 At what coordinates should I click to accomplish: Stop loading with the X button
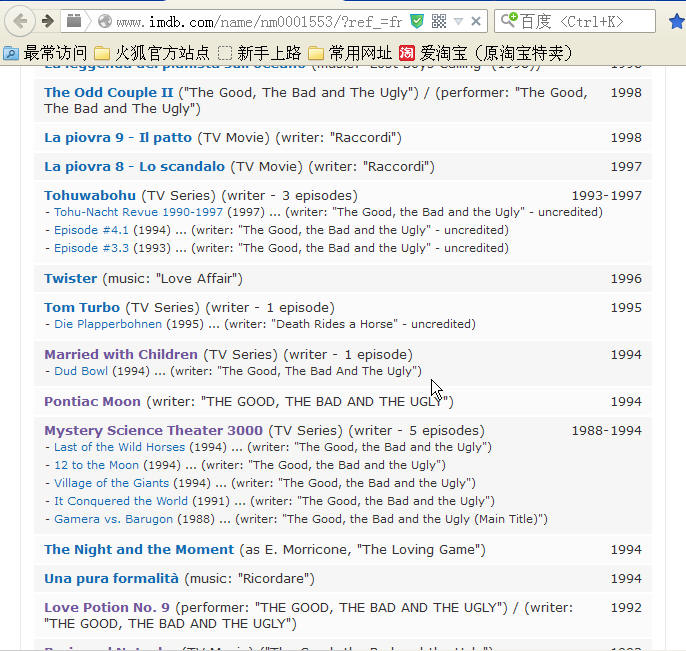pyautogui.click(x=476, y=21)
